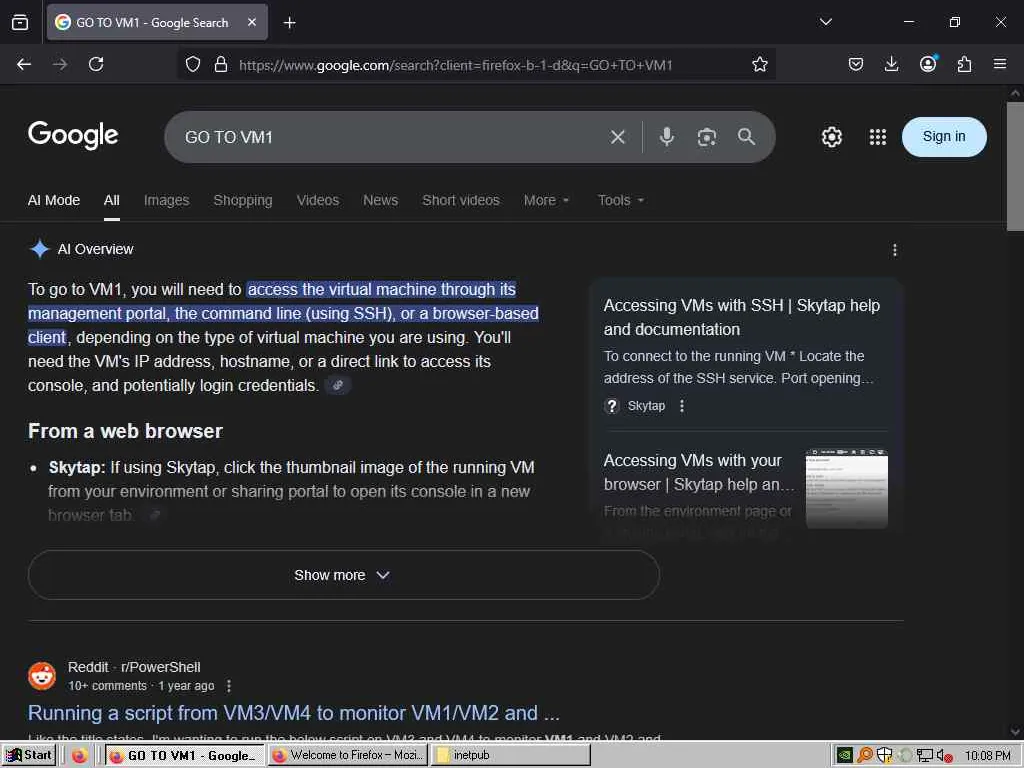The image size is (1024, 768).
Task: Open extensions puzzle icon
Action: (964, 64)
